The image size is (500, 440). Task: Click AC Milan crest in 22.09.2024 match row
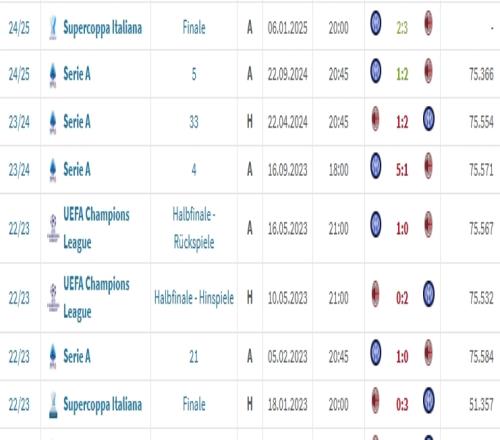click(428, 71)
